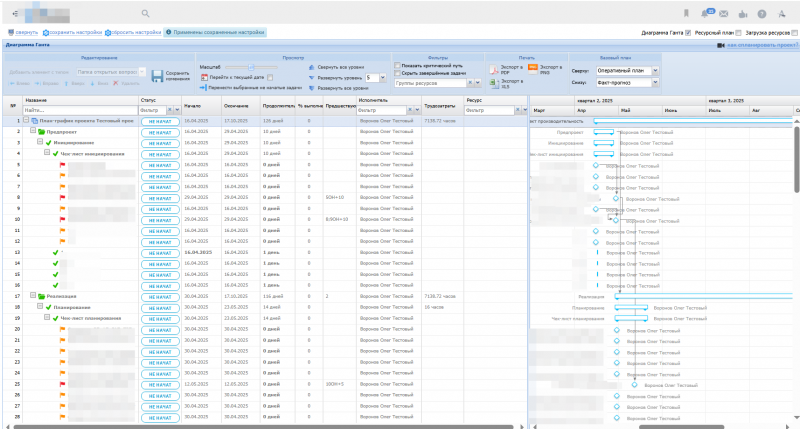This screenshot has width=800, height=429.
Task: Click 'Развернуть все уровни' option
Action: tap(345, 88)
